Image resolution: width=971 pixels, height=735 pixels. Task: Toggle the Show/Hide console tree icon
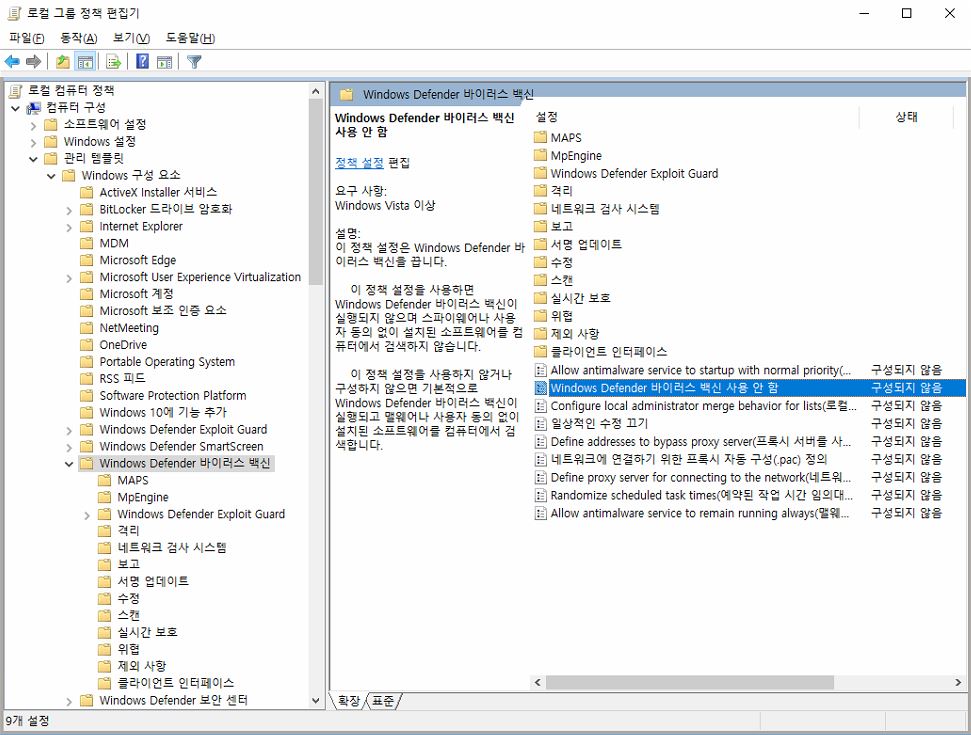tap(85, 61)
